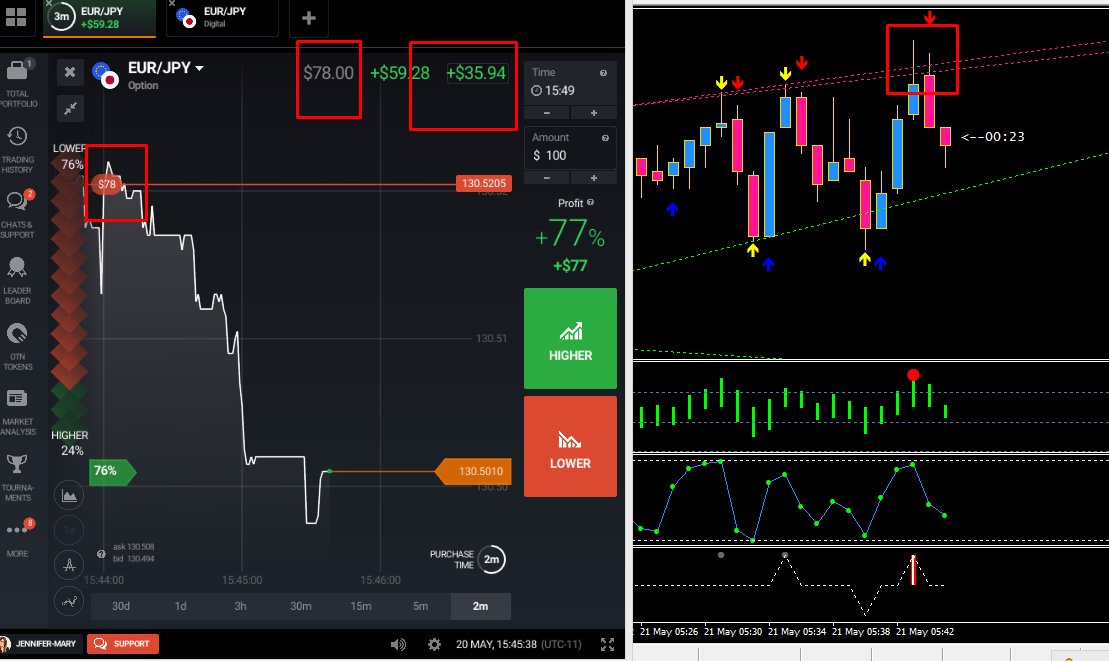Image resolution: width=1109 pixels, height=661 pixels.
Task: Click the $78 open position marker
Action: click(x=106, y=185)
